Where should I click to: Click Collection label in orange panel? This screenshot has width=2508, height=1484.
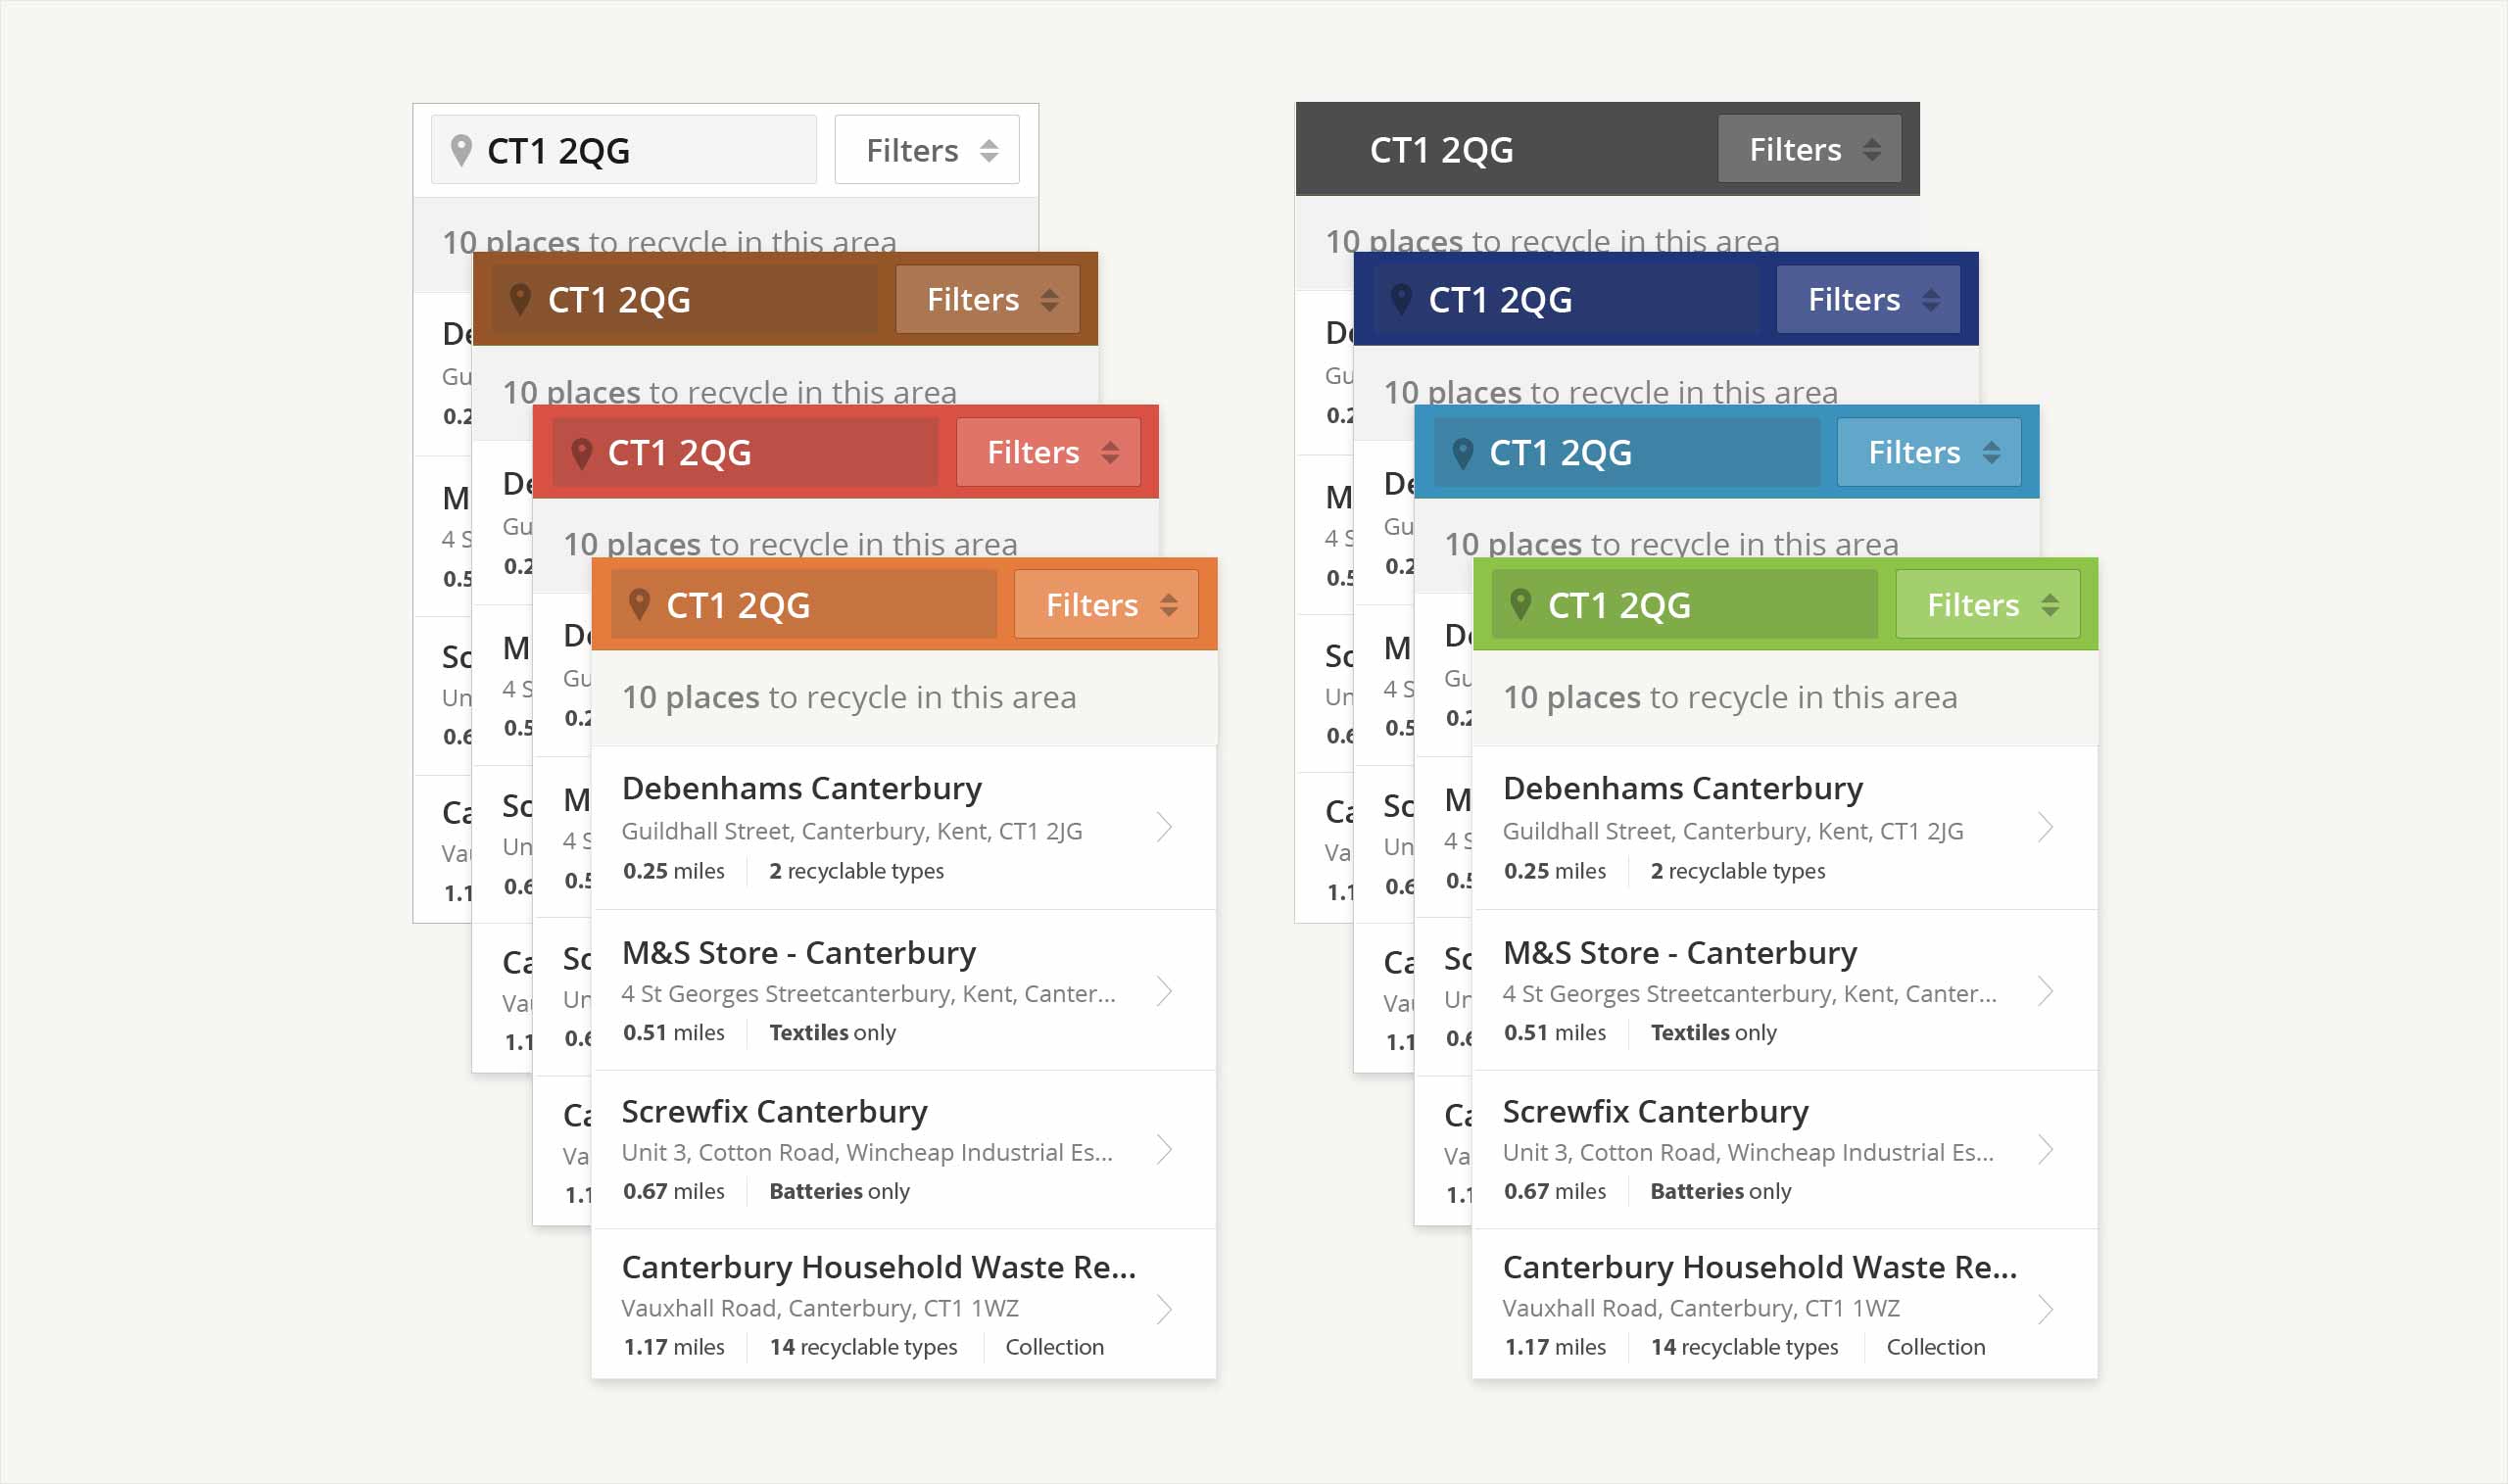click(x=1054, y=1347)
